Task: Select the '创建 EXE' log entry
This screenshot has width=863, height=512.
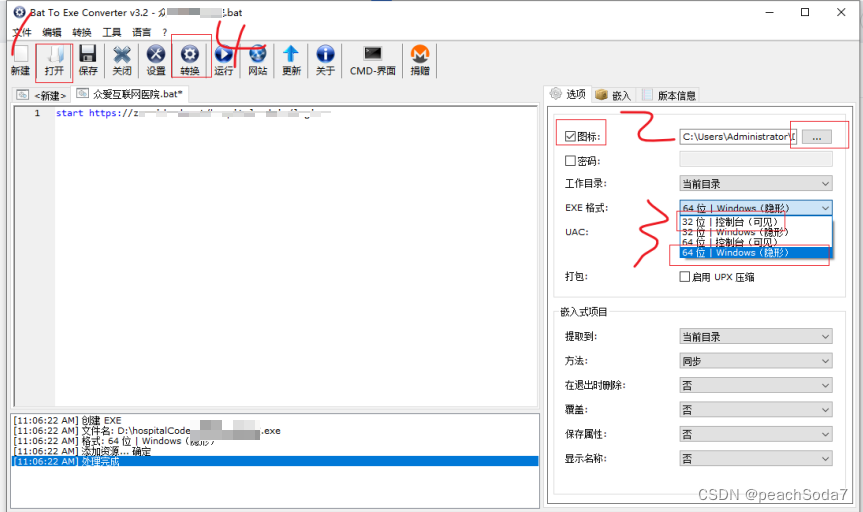Action: coord(275,420)
